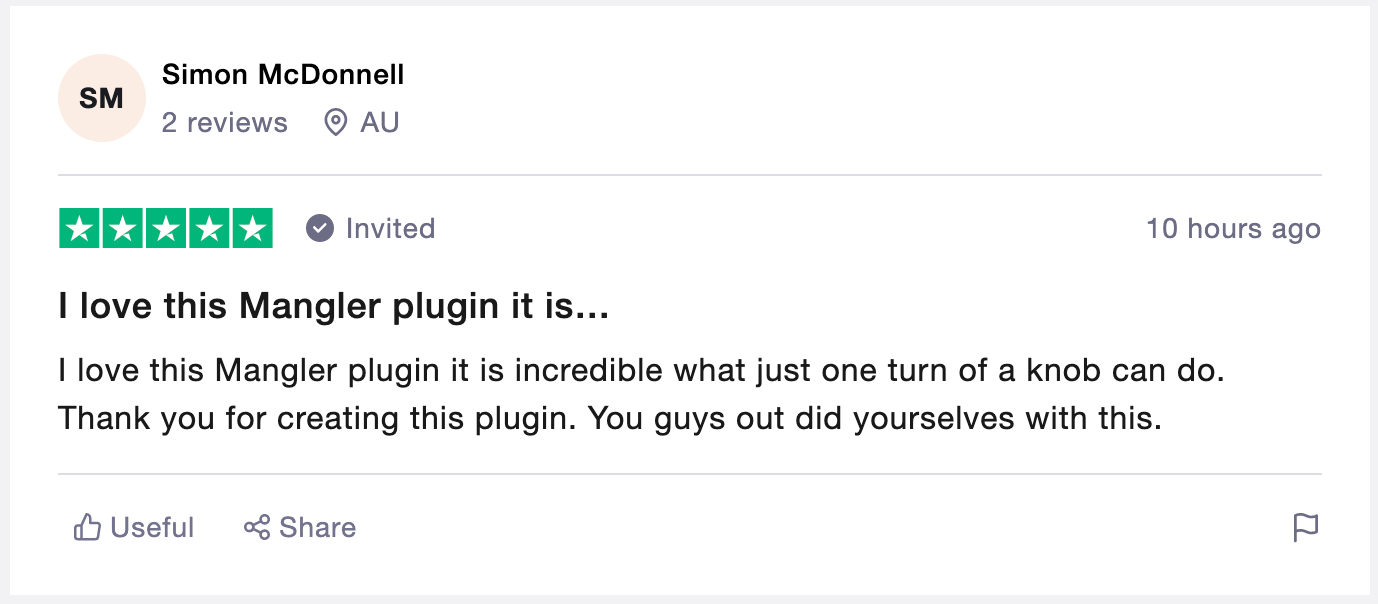Click the thumbs-up icon
Viewport: 1378px width, 604px height.
(87, 527)
